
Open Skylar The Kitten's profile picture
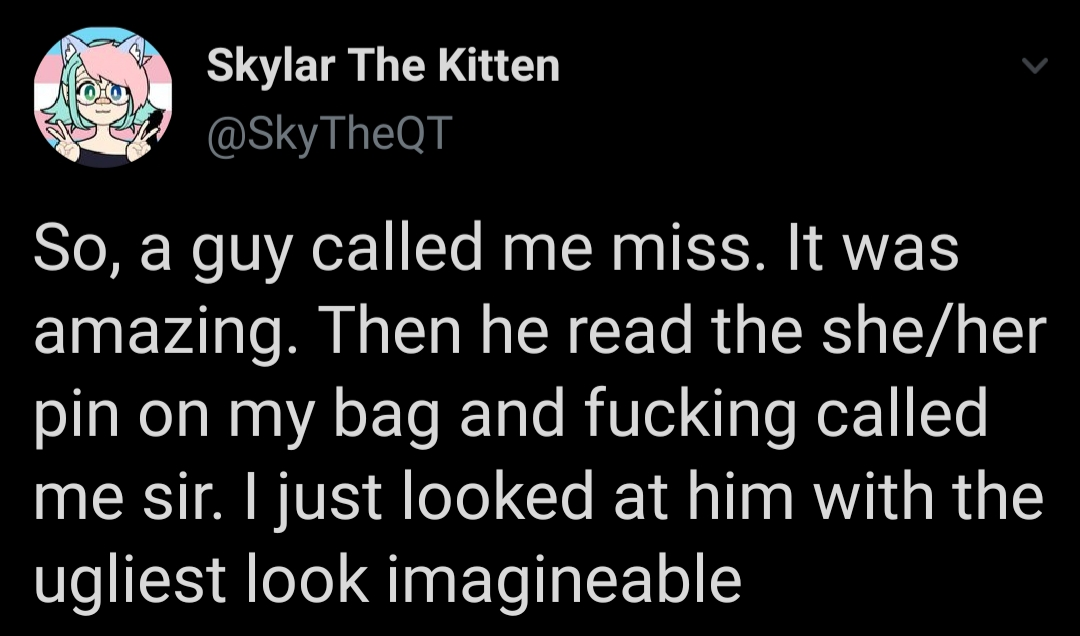point(103,96)
